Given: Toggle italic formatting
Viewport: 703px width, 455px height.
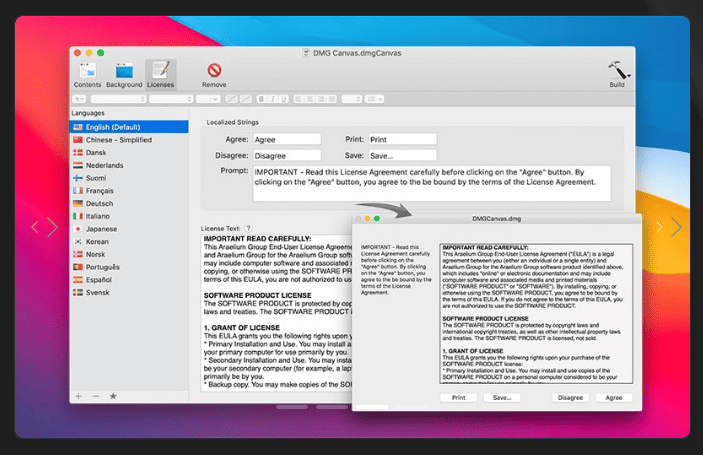Looking at the screenshot, I should tap(272, 99).
